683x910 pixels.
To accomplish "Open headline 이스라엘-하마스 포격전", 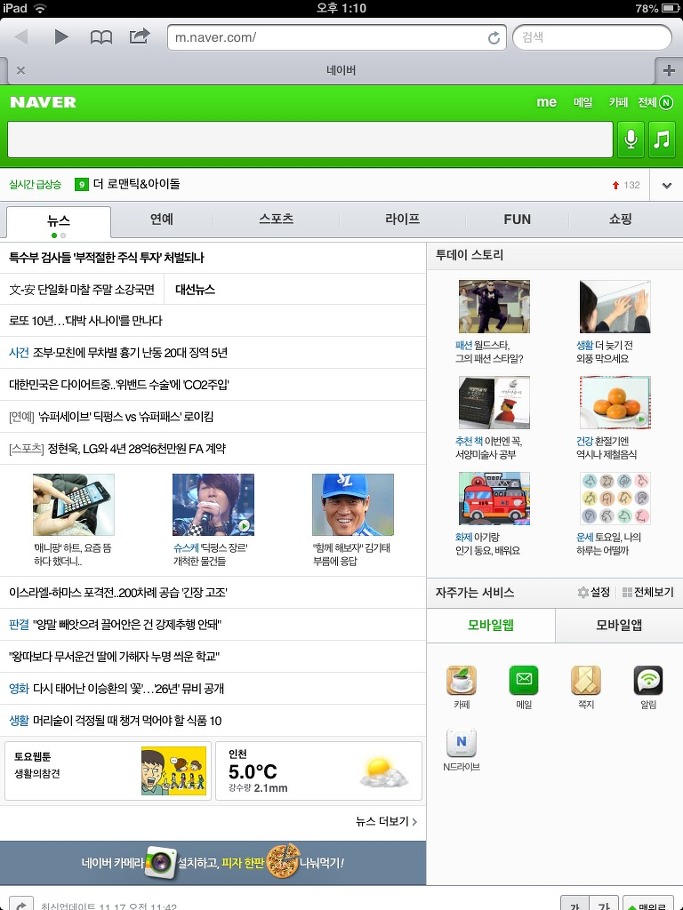I will click(118, 593).
